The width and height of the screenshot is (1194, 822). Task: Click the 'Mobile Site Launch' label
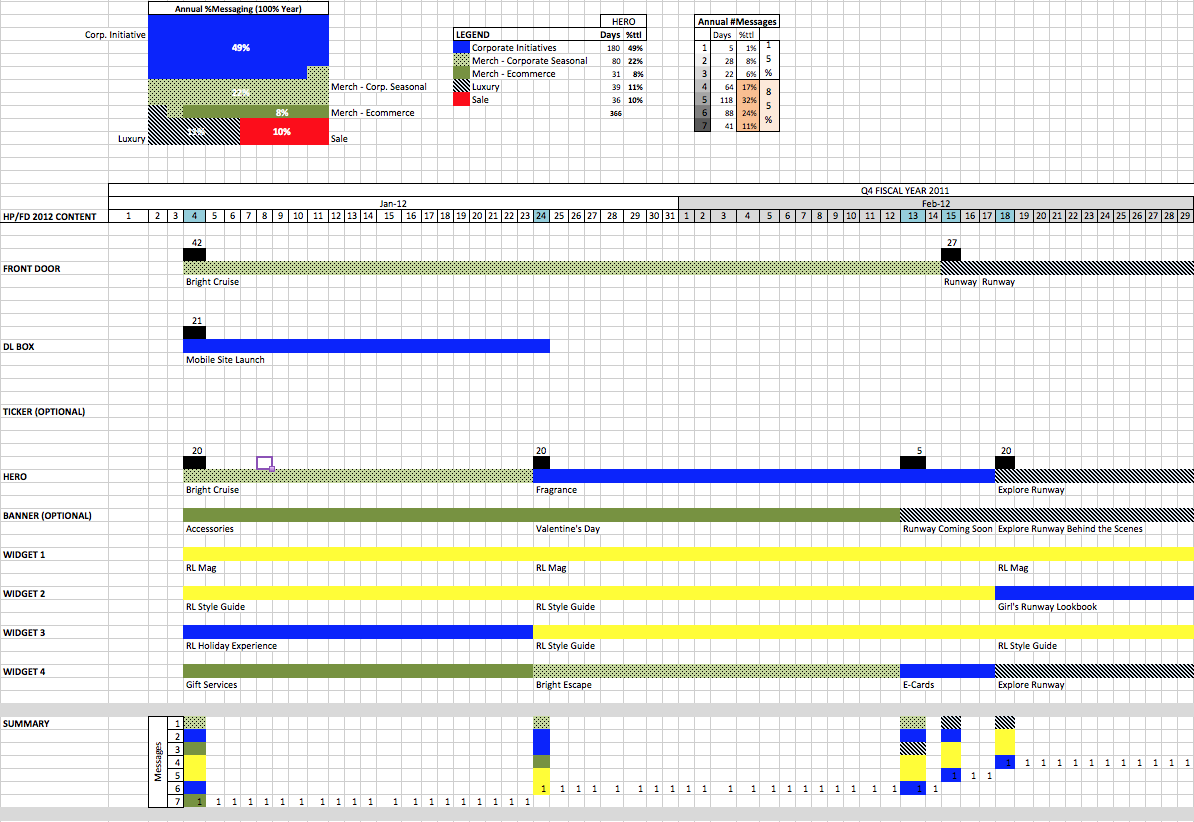pyautogui.click(x=225, y=360)
